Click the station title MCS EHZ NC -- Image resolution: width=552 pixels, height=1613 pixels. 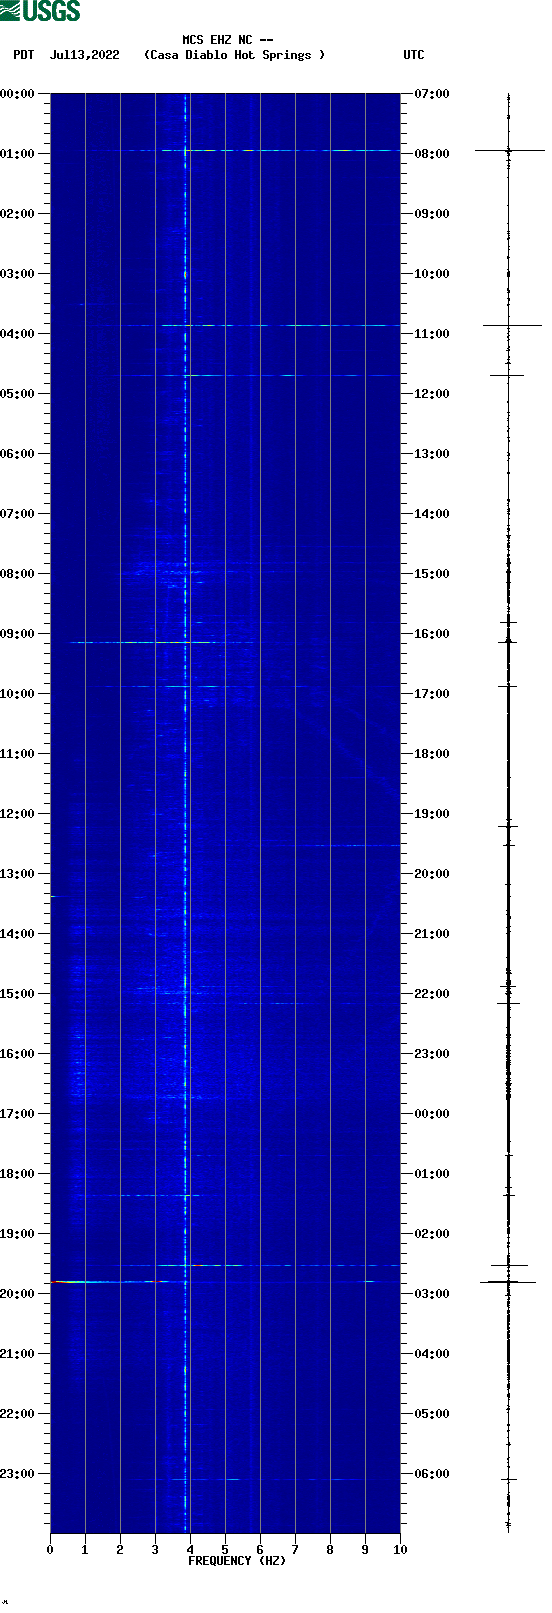tap(228, 40)
